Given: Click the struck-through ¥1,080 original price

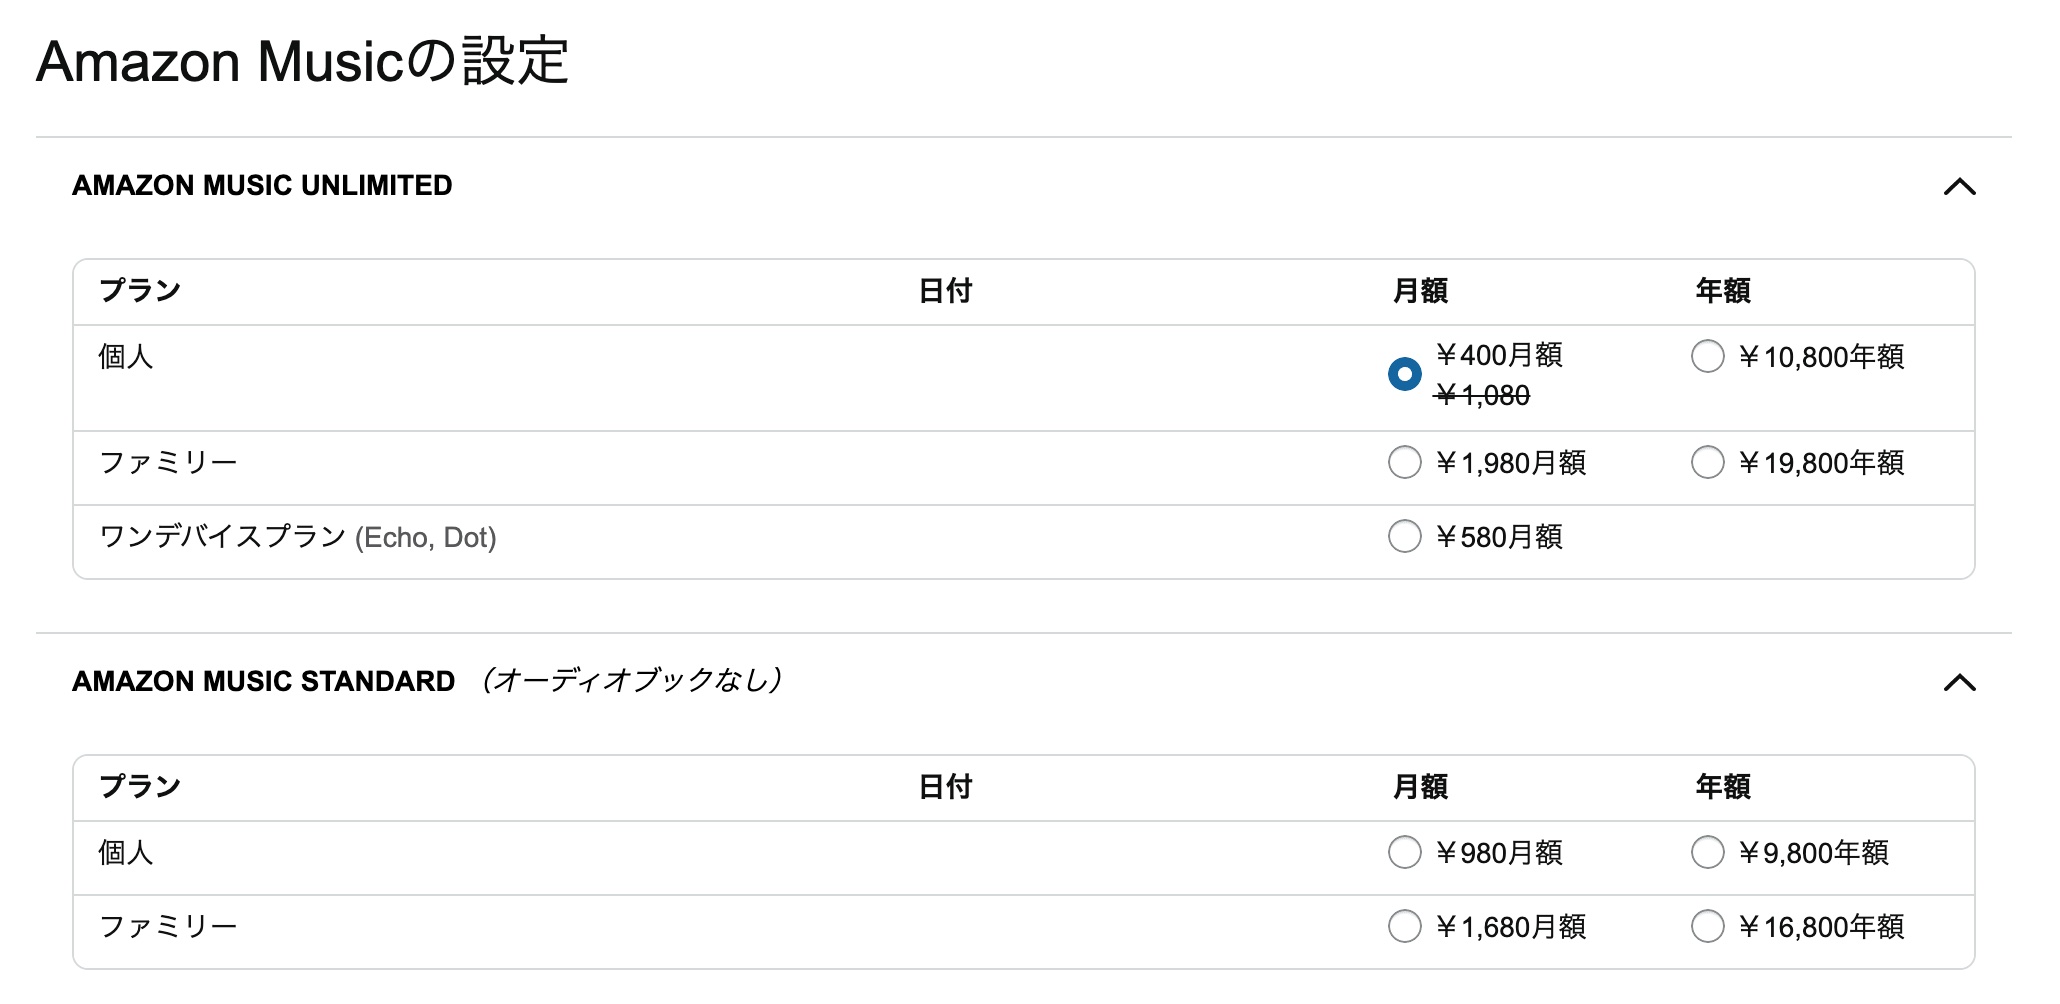Looking at the screenshot, I should coord(1482,396).
